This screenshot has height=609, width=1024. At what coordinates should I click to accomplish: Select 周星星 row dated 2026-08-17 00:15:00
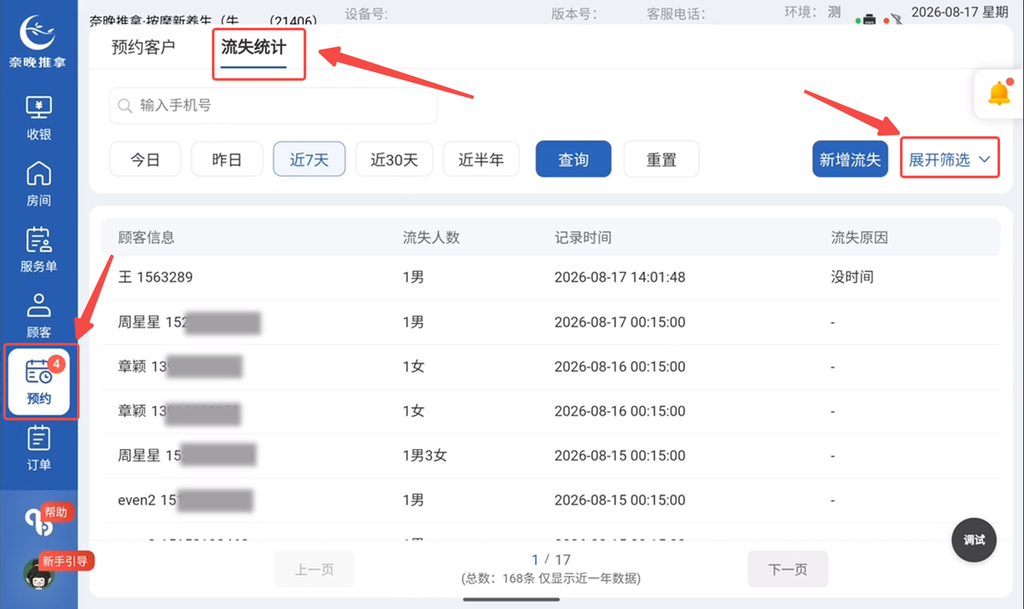[x=551, y=322]
